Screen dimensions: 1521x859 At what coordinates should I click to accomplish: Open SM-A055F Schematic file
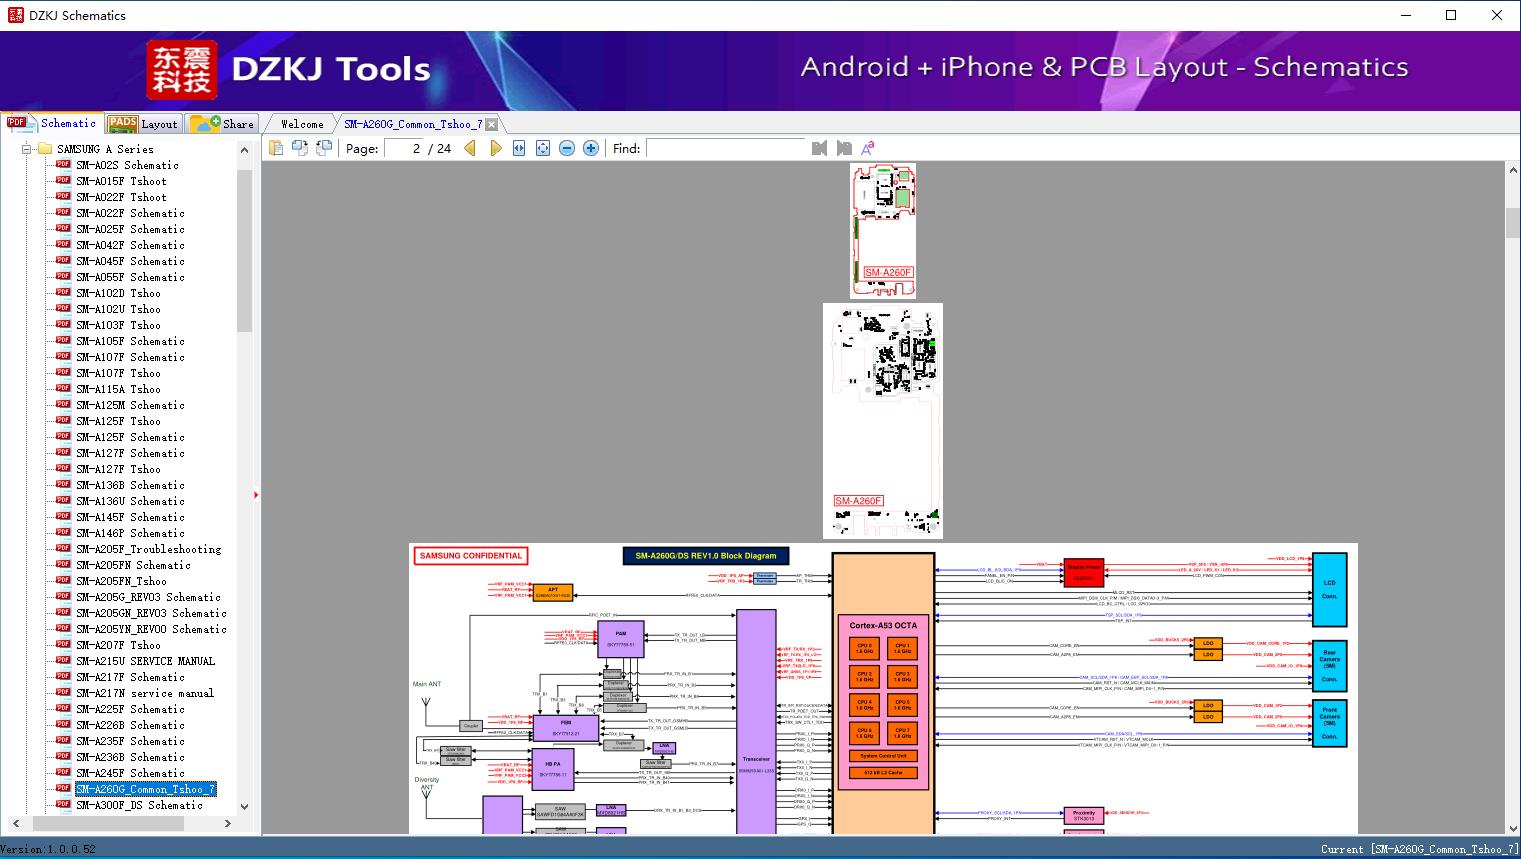tap(130, 277)
